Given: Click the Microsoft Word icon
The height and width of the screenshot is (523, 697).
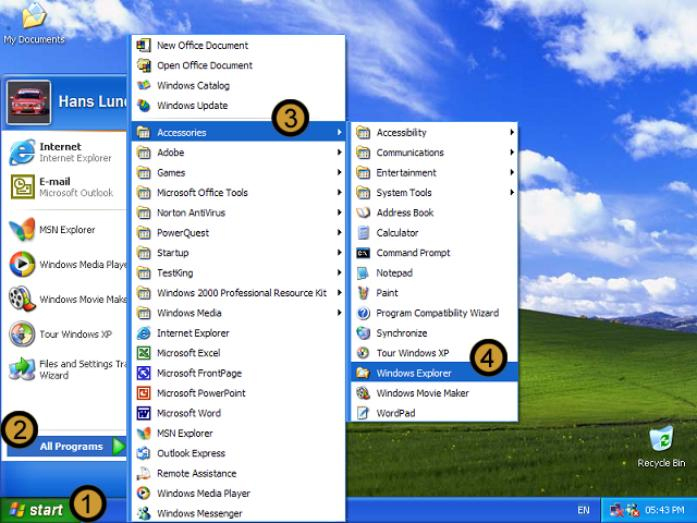Looking at the screenshot, I should tap(144, 413).
